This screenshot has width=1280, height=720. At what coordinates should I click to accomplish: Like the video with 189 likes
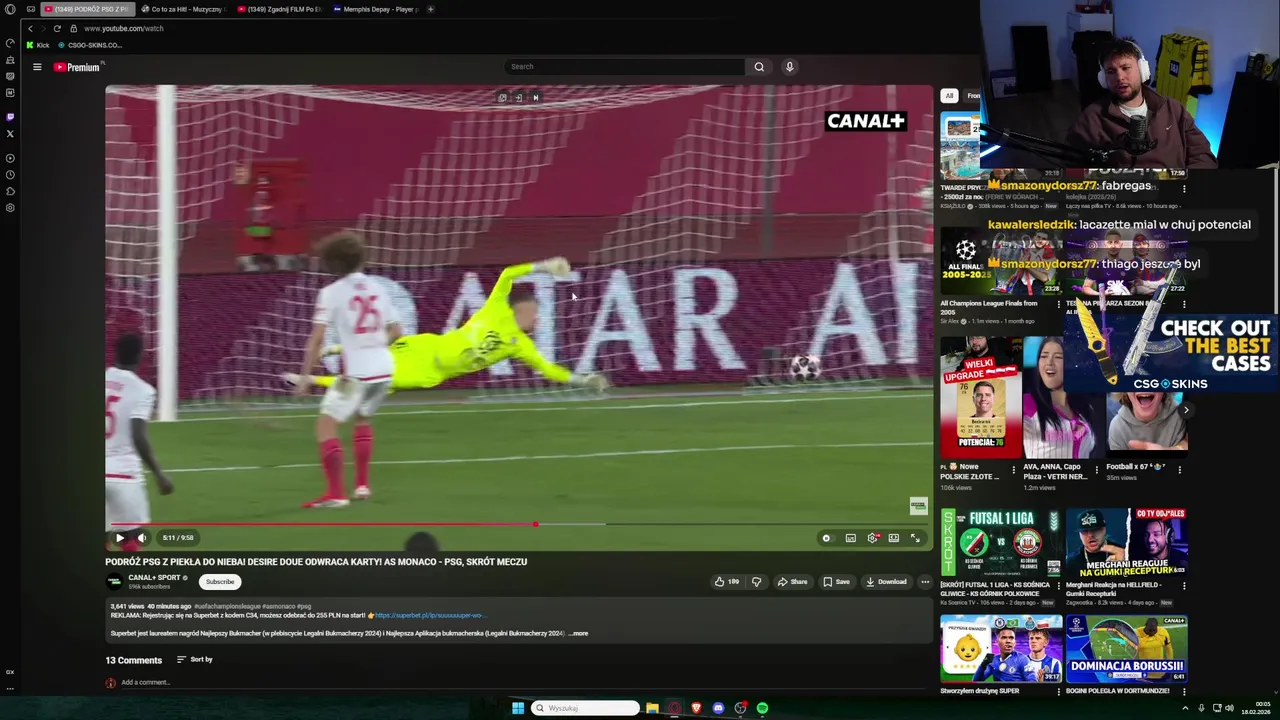click(x=726, y=582)
